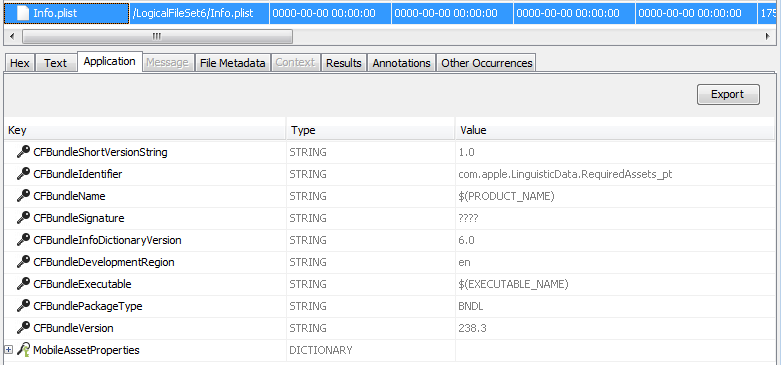The image size is (781, 365).
Task: Click the $(EXECUTABLE_NAME) value
Action: pos(514,284)
